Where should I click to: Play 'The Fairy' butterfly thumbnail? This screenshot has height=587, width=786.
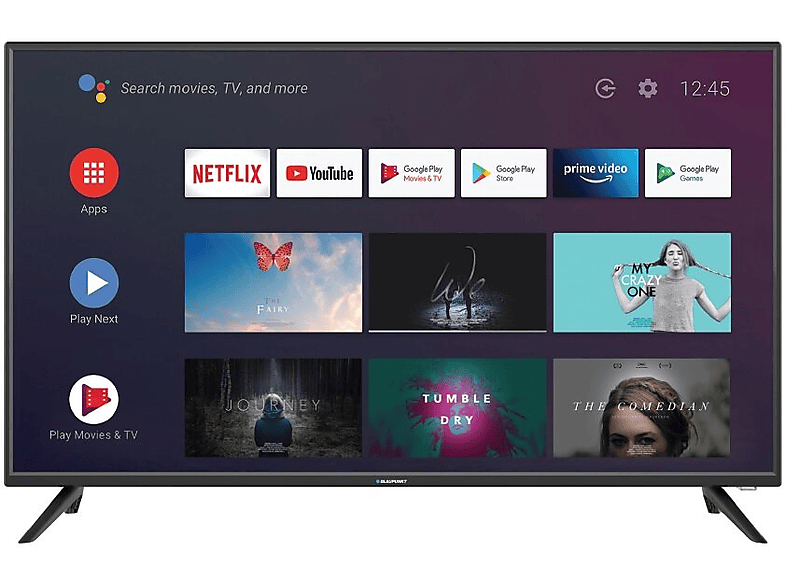click(x=273, y=282)
